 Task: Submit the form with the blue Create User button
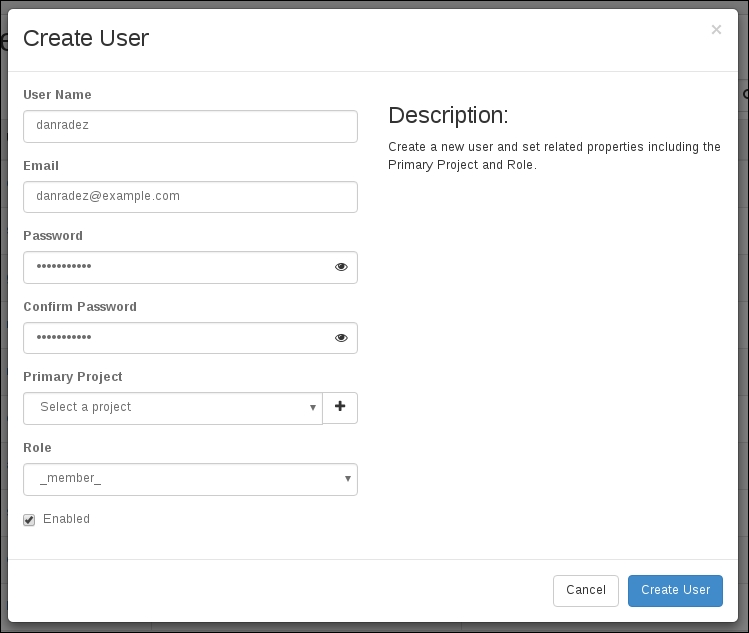(x=675, y=590)
